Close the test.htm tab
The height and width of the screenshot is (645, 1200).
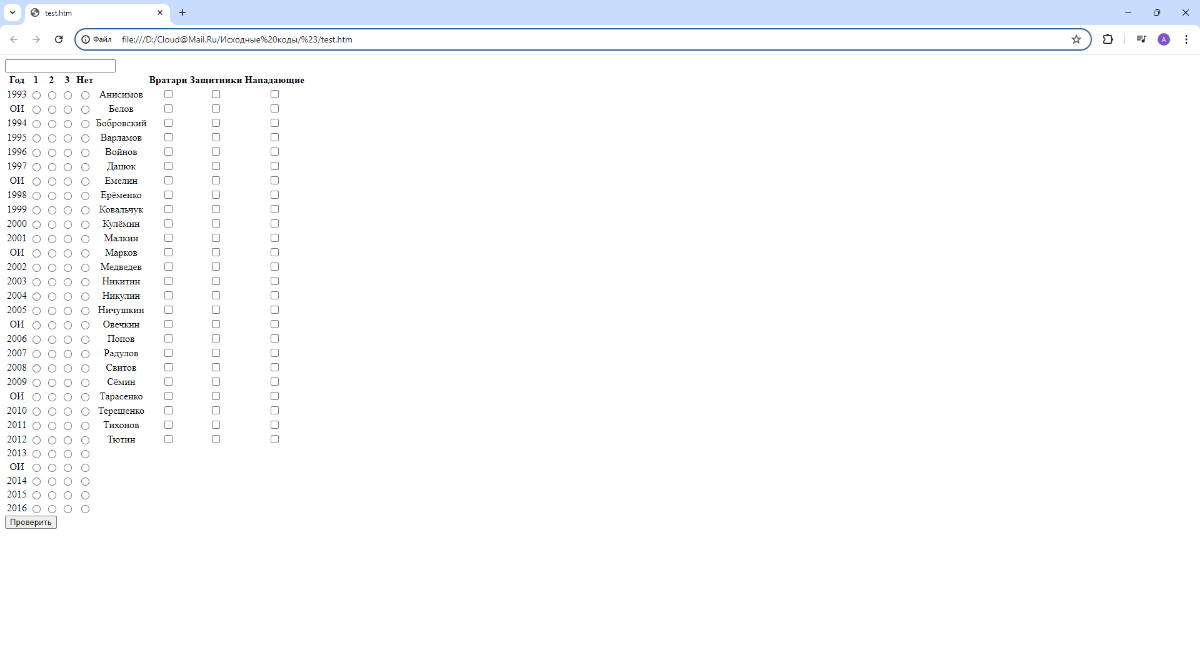click(160, 12)
